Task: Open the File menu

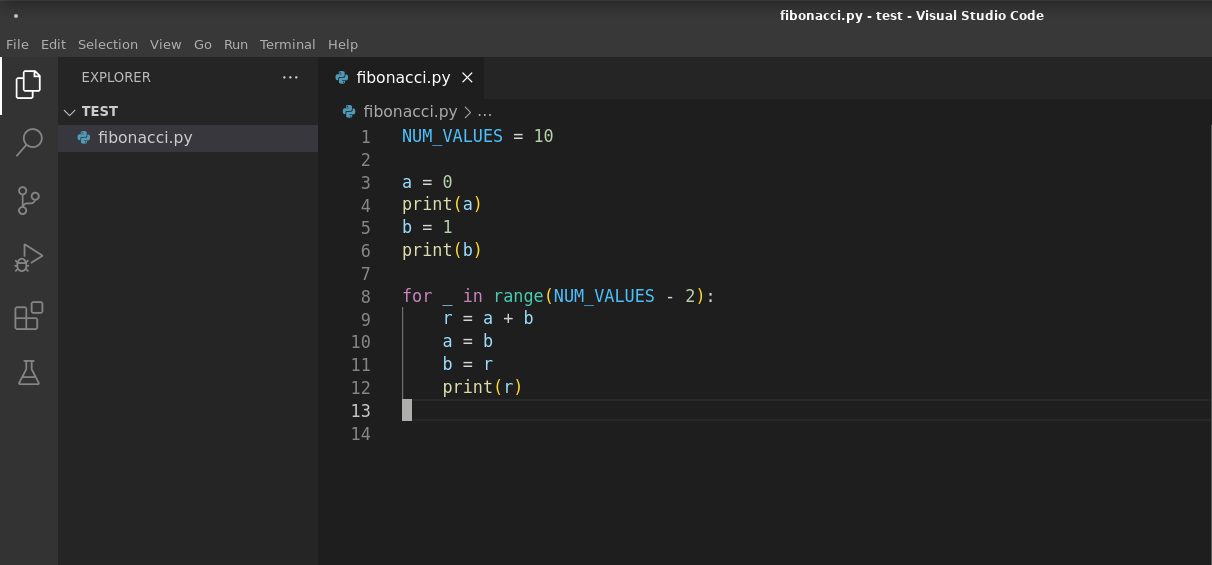Action: (x=17, y=44)
